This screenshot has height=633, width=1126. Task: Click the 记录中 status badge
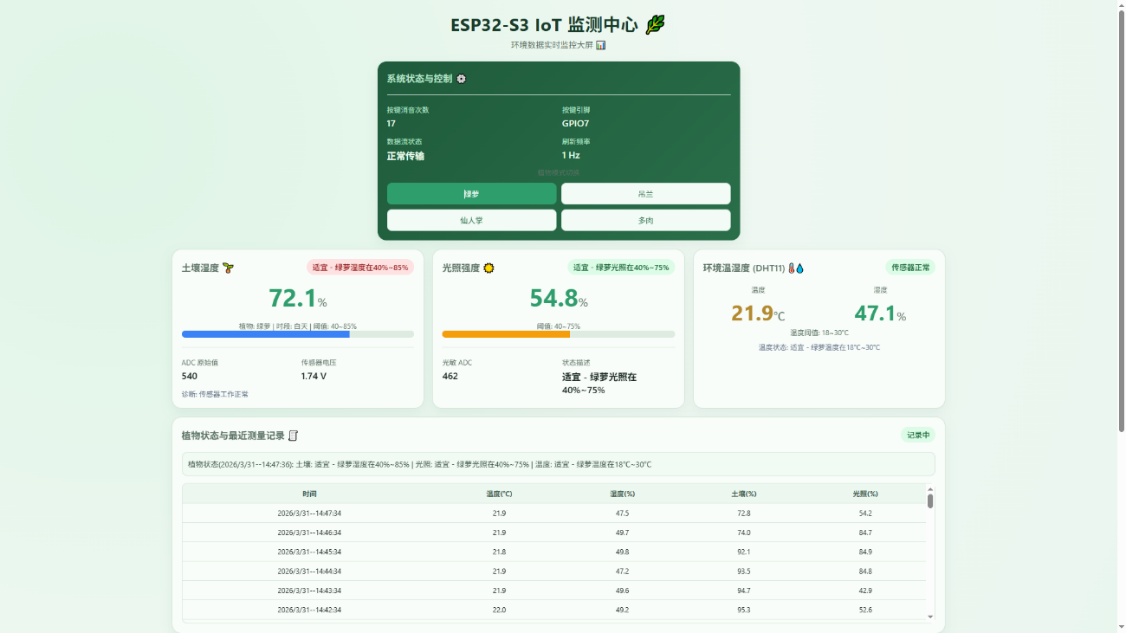917,435
